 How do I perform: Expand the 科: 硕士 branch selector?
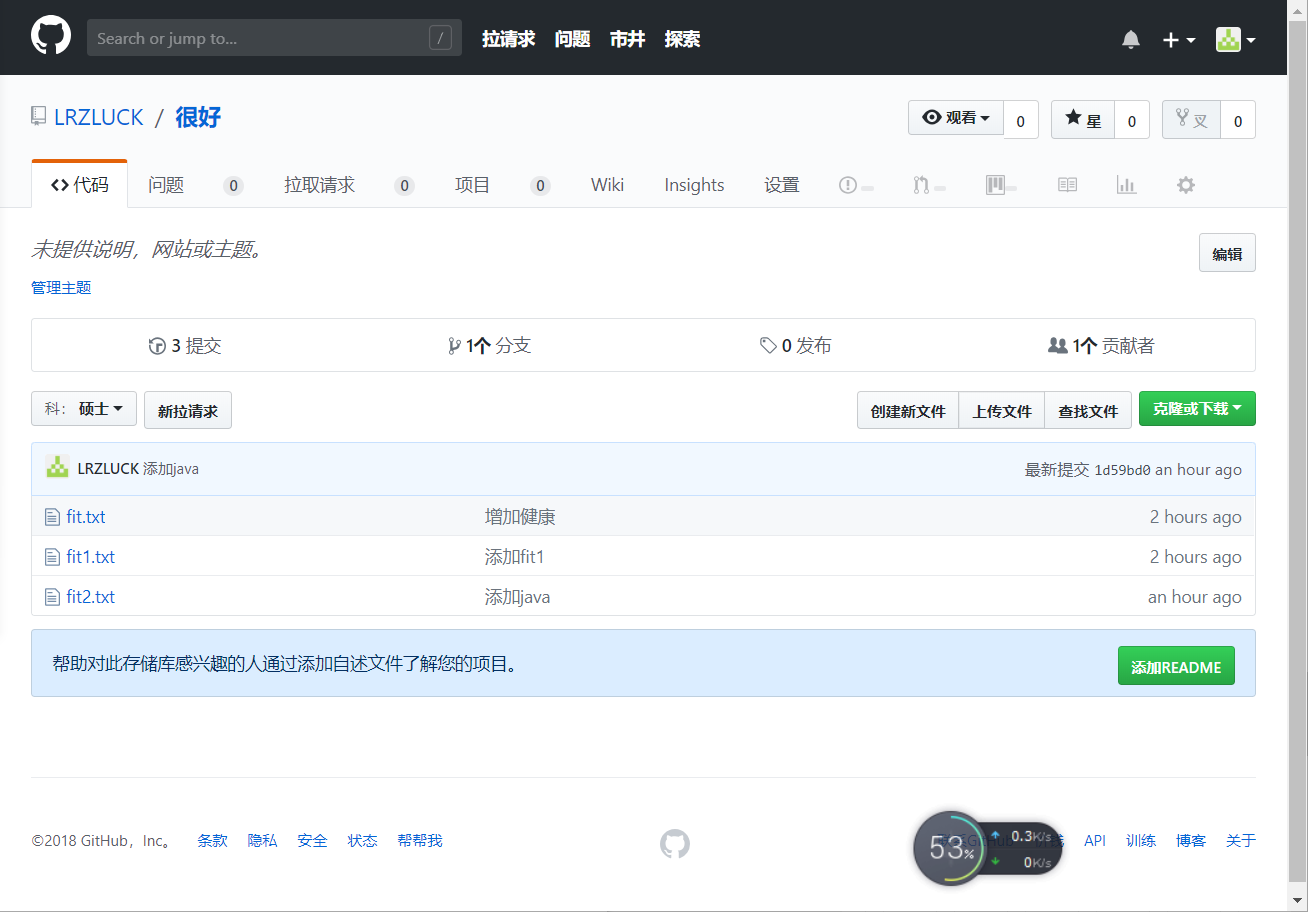(84, 409)
